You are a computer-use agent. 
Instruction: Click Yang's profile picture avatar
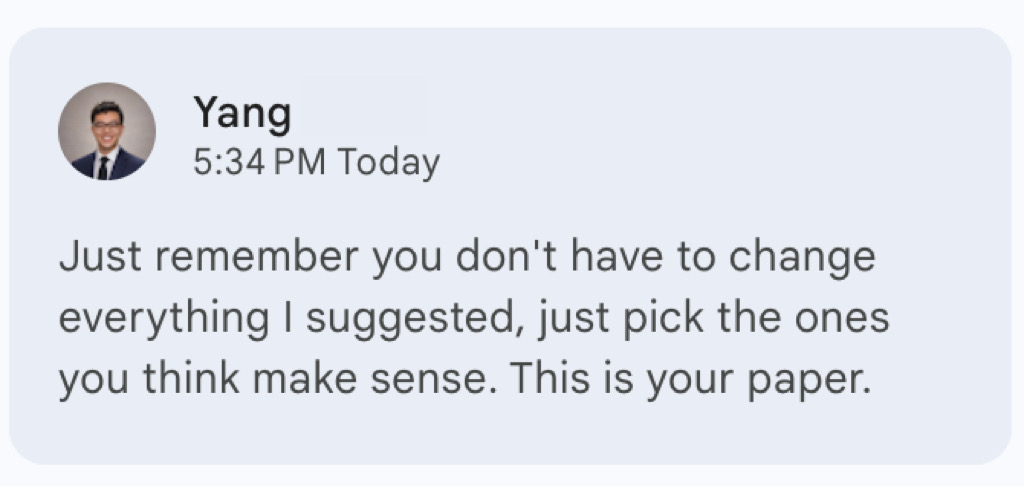pyautogui.click(x=107, y=131)
